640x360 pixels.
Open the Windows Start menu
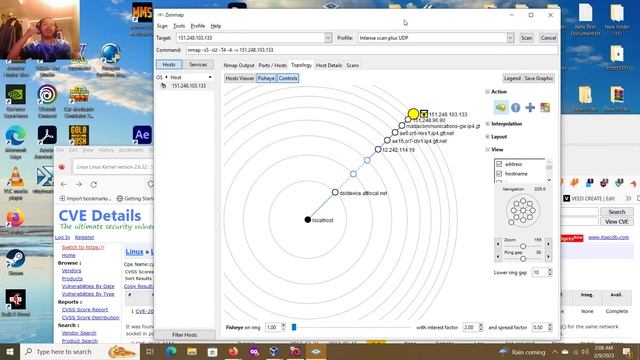pyautogui.click(x=10, y=351)
